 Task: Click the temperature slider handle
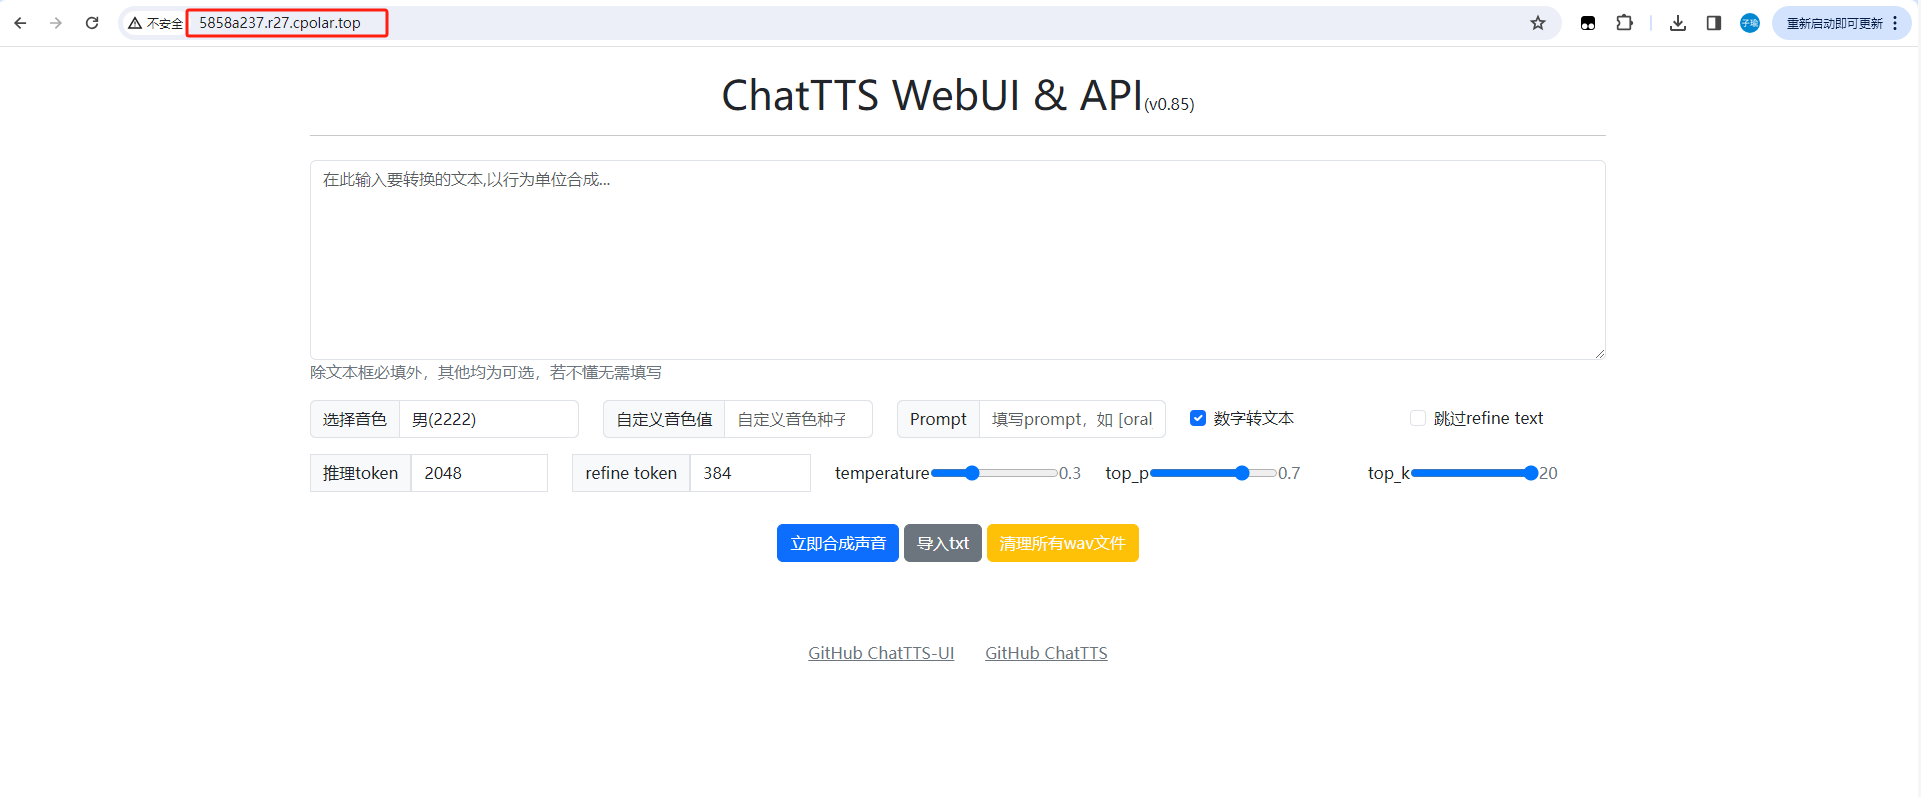point(971,473)
